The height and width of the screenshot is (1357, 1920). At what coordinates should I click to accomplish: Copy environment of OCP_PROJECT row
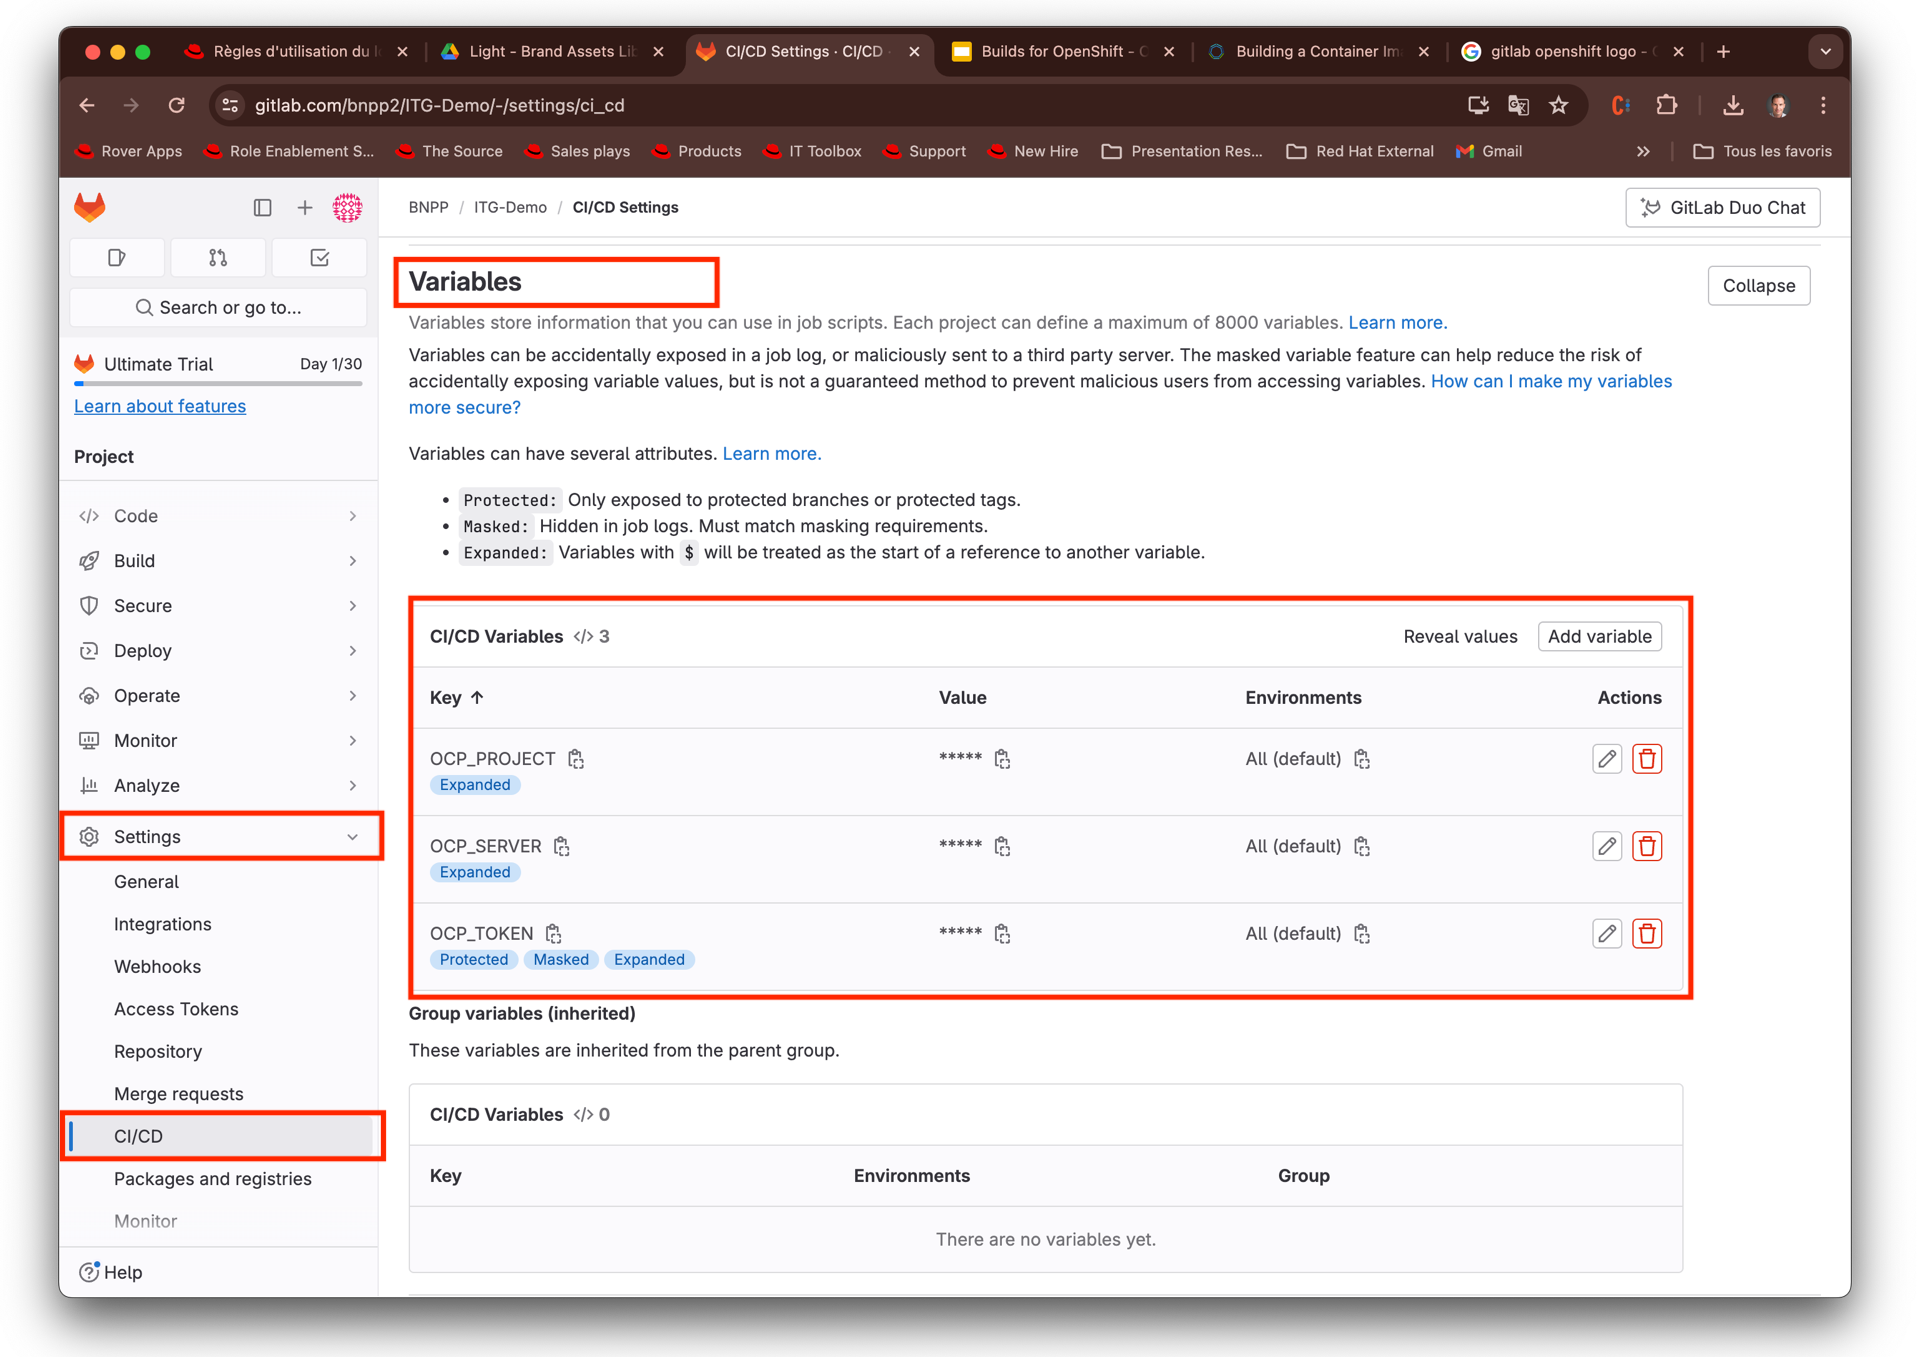[1362, 759]
